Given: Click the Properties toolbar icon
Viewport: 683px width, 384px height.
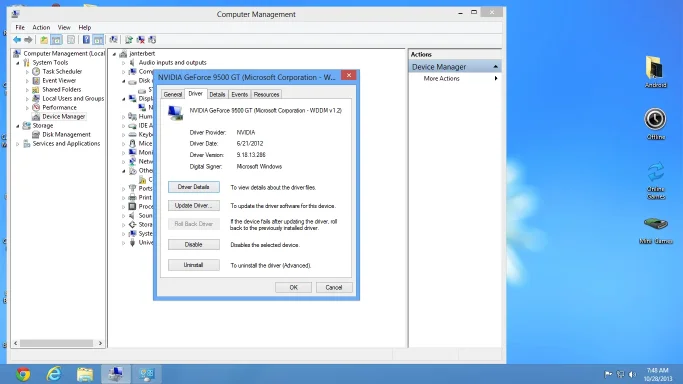Looking at the screenshot, I should coord(71,40).
